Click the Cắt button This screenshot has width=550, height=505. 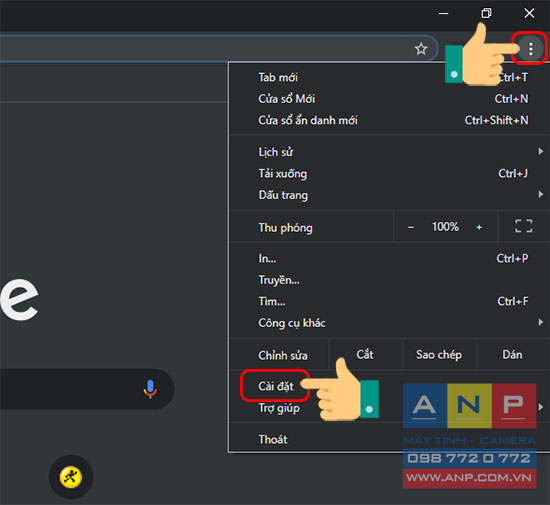(365, 355)
